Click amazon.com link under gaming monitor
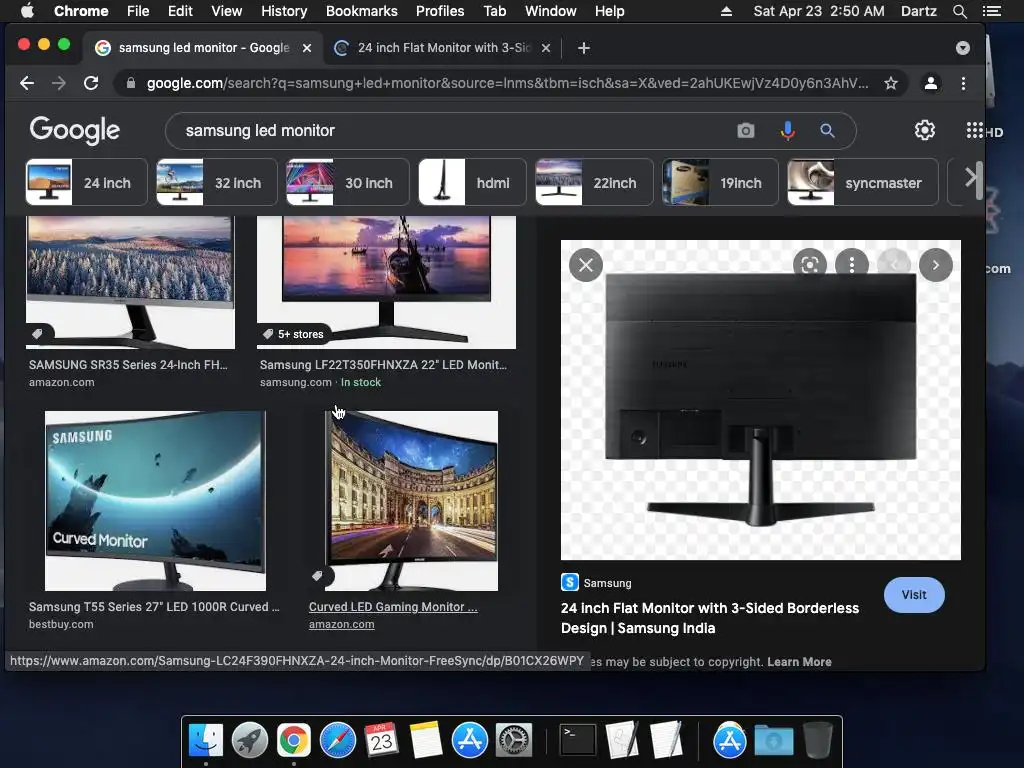Screen dimensions: 1024x768 (x=342, y=624)
